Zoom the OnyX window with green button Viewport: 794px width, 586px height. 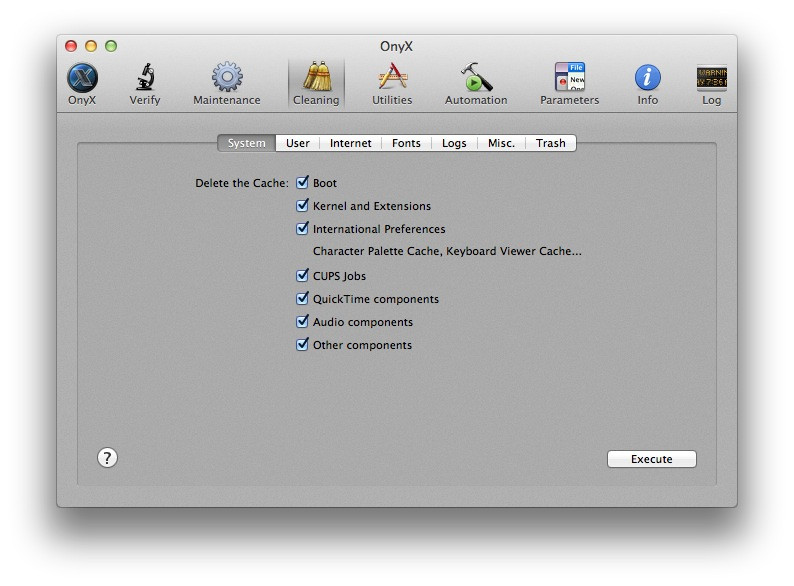(x=111, y=46)
